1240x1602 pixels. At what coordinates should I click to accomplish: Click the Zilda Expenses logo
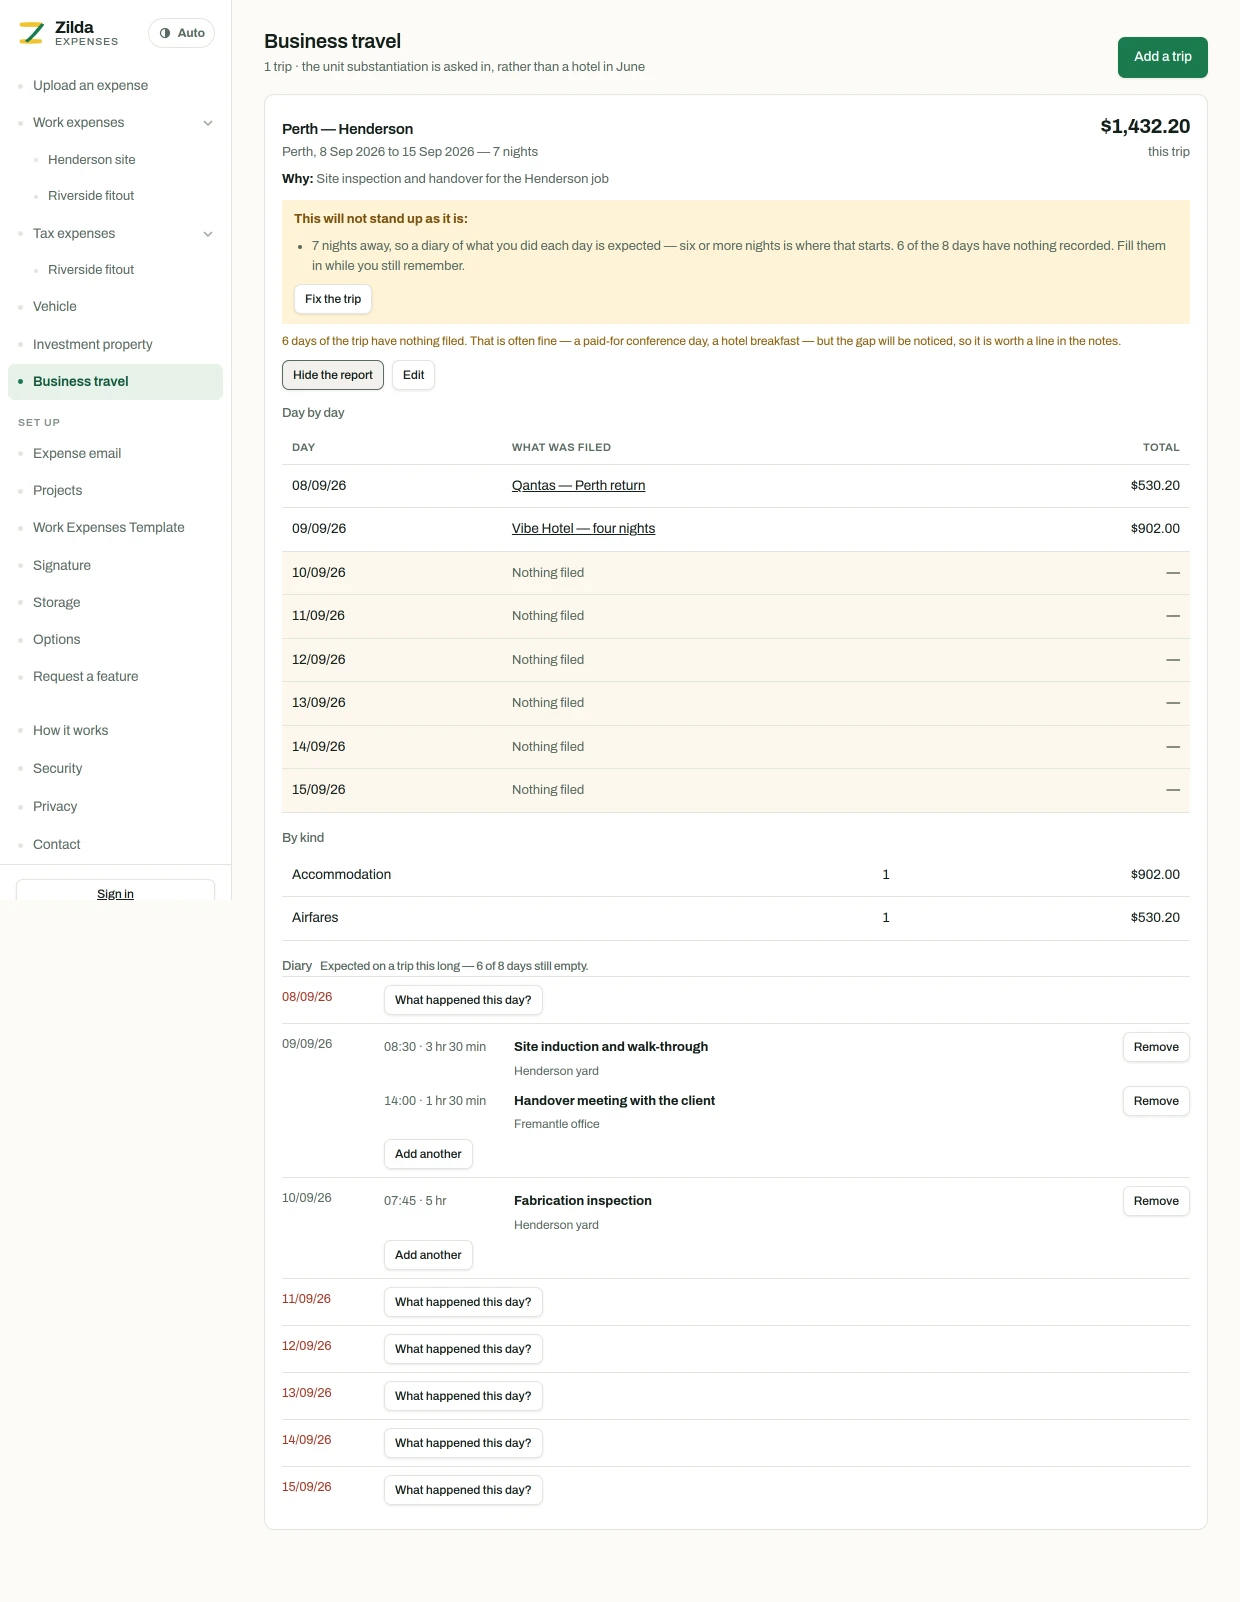coord(69,33)
